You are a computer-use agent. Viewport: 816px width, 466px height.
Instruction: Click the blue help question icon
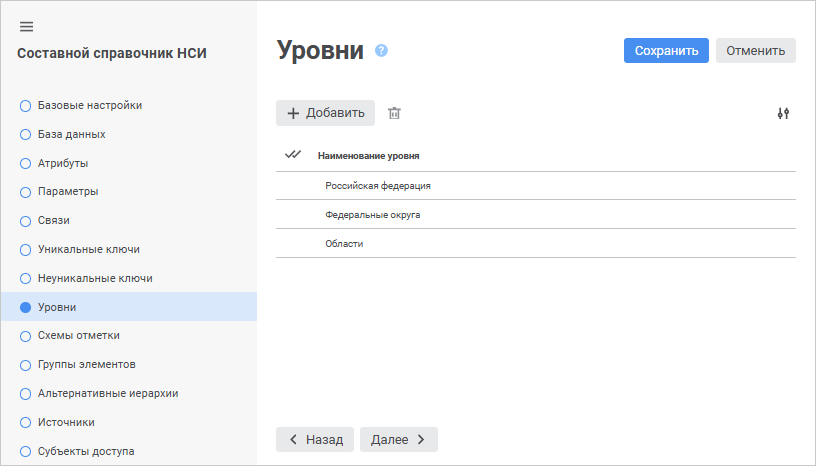coord(381,51)
